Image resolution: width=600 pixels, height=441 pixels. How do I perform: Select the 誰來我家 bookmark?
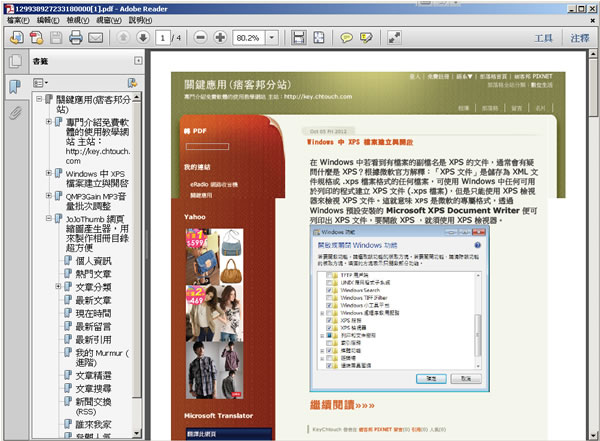click(93, 424)
